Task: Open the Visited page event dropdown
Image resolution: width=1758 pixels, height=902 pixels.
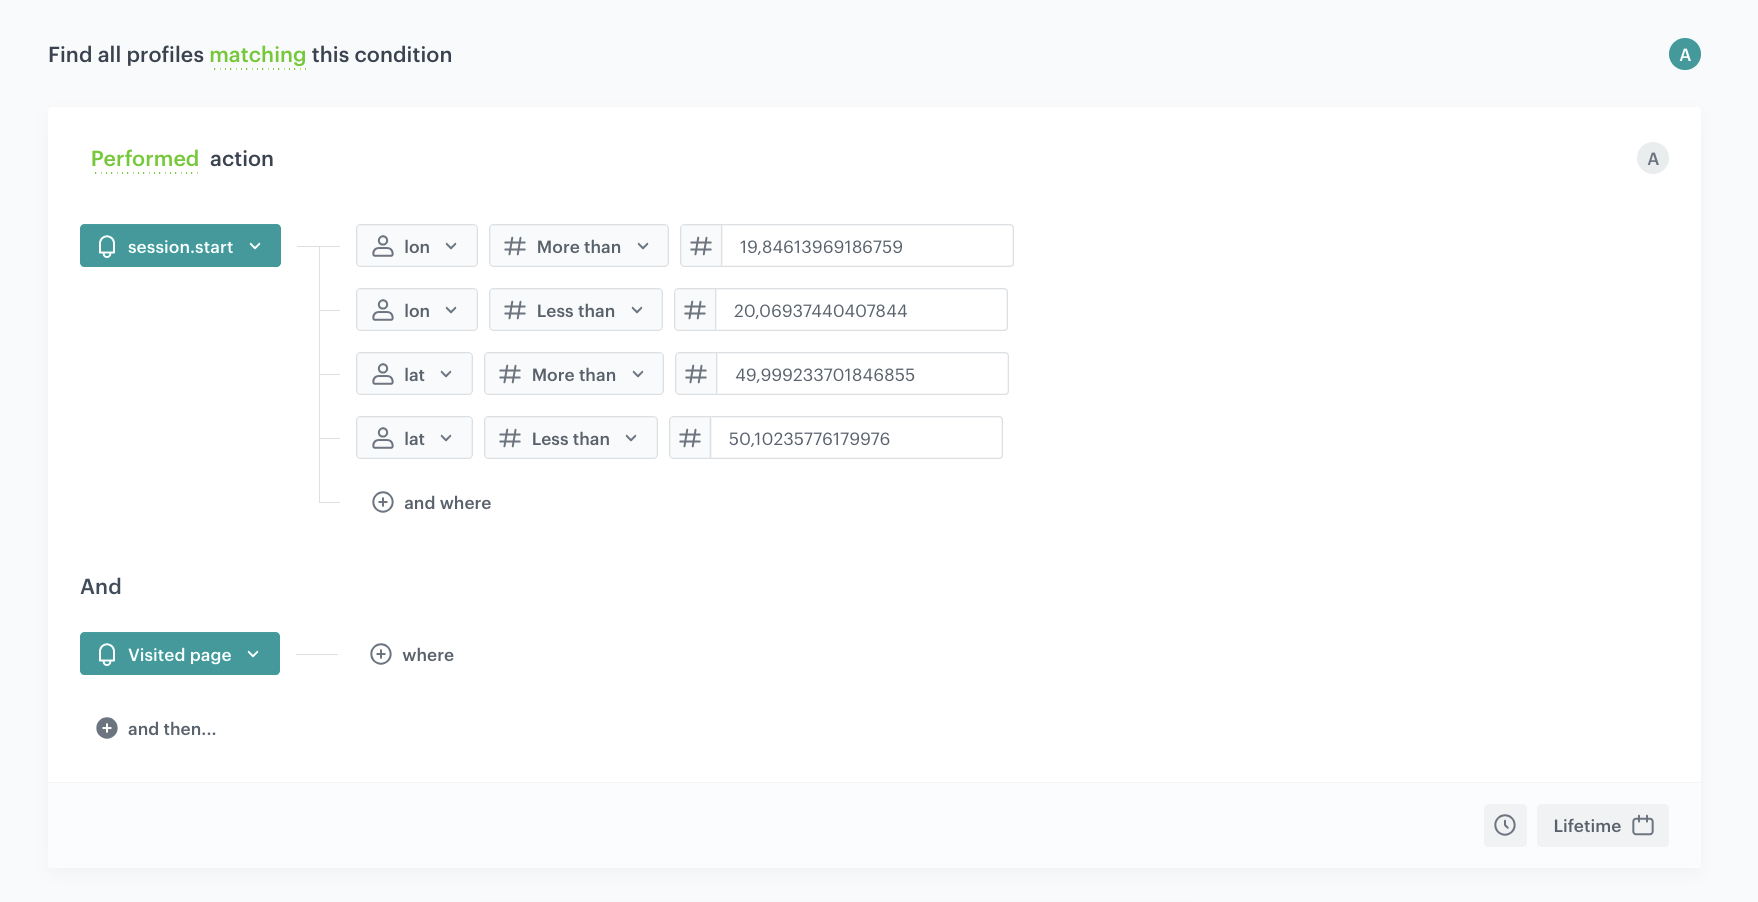Action: 180,654
